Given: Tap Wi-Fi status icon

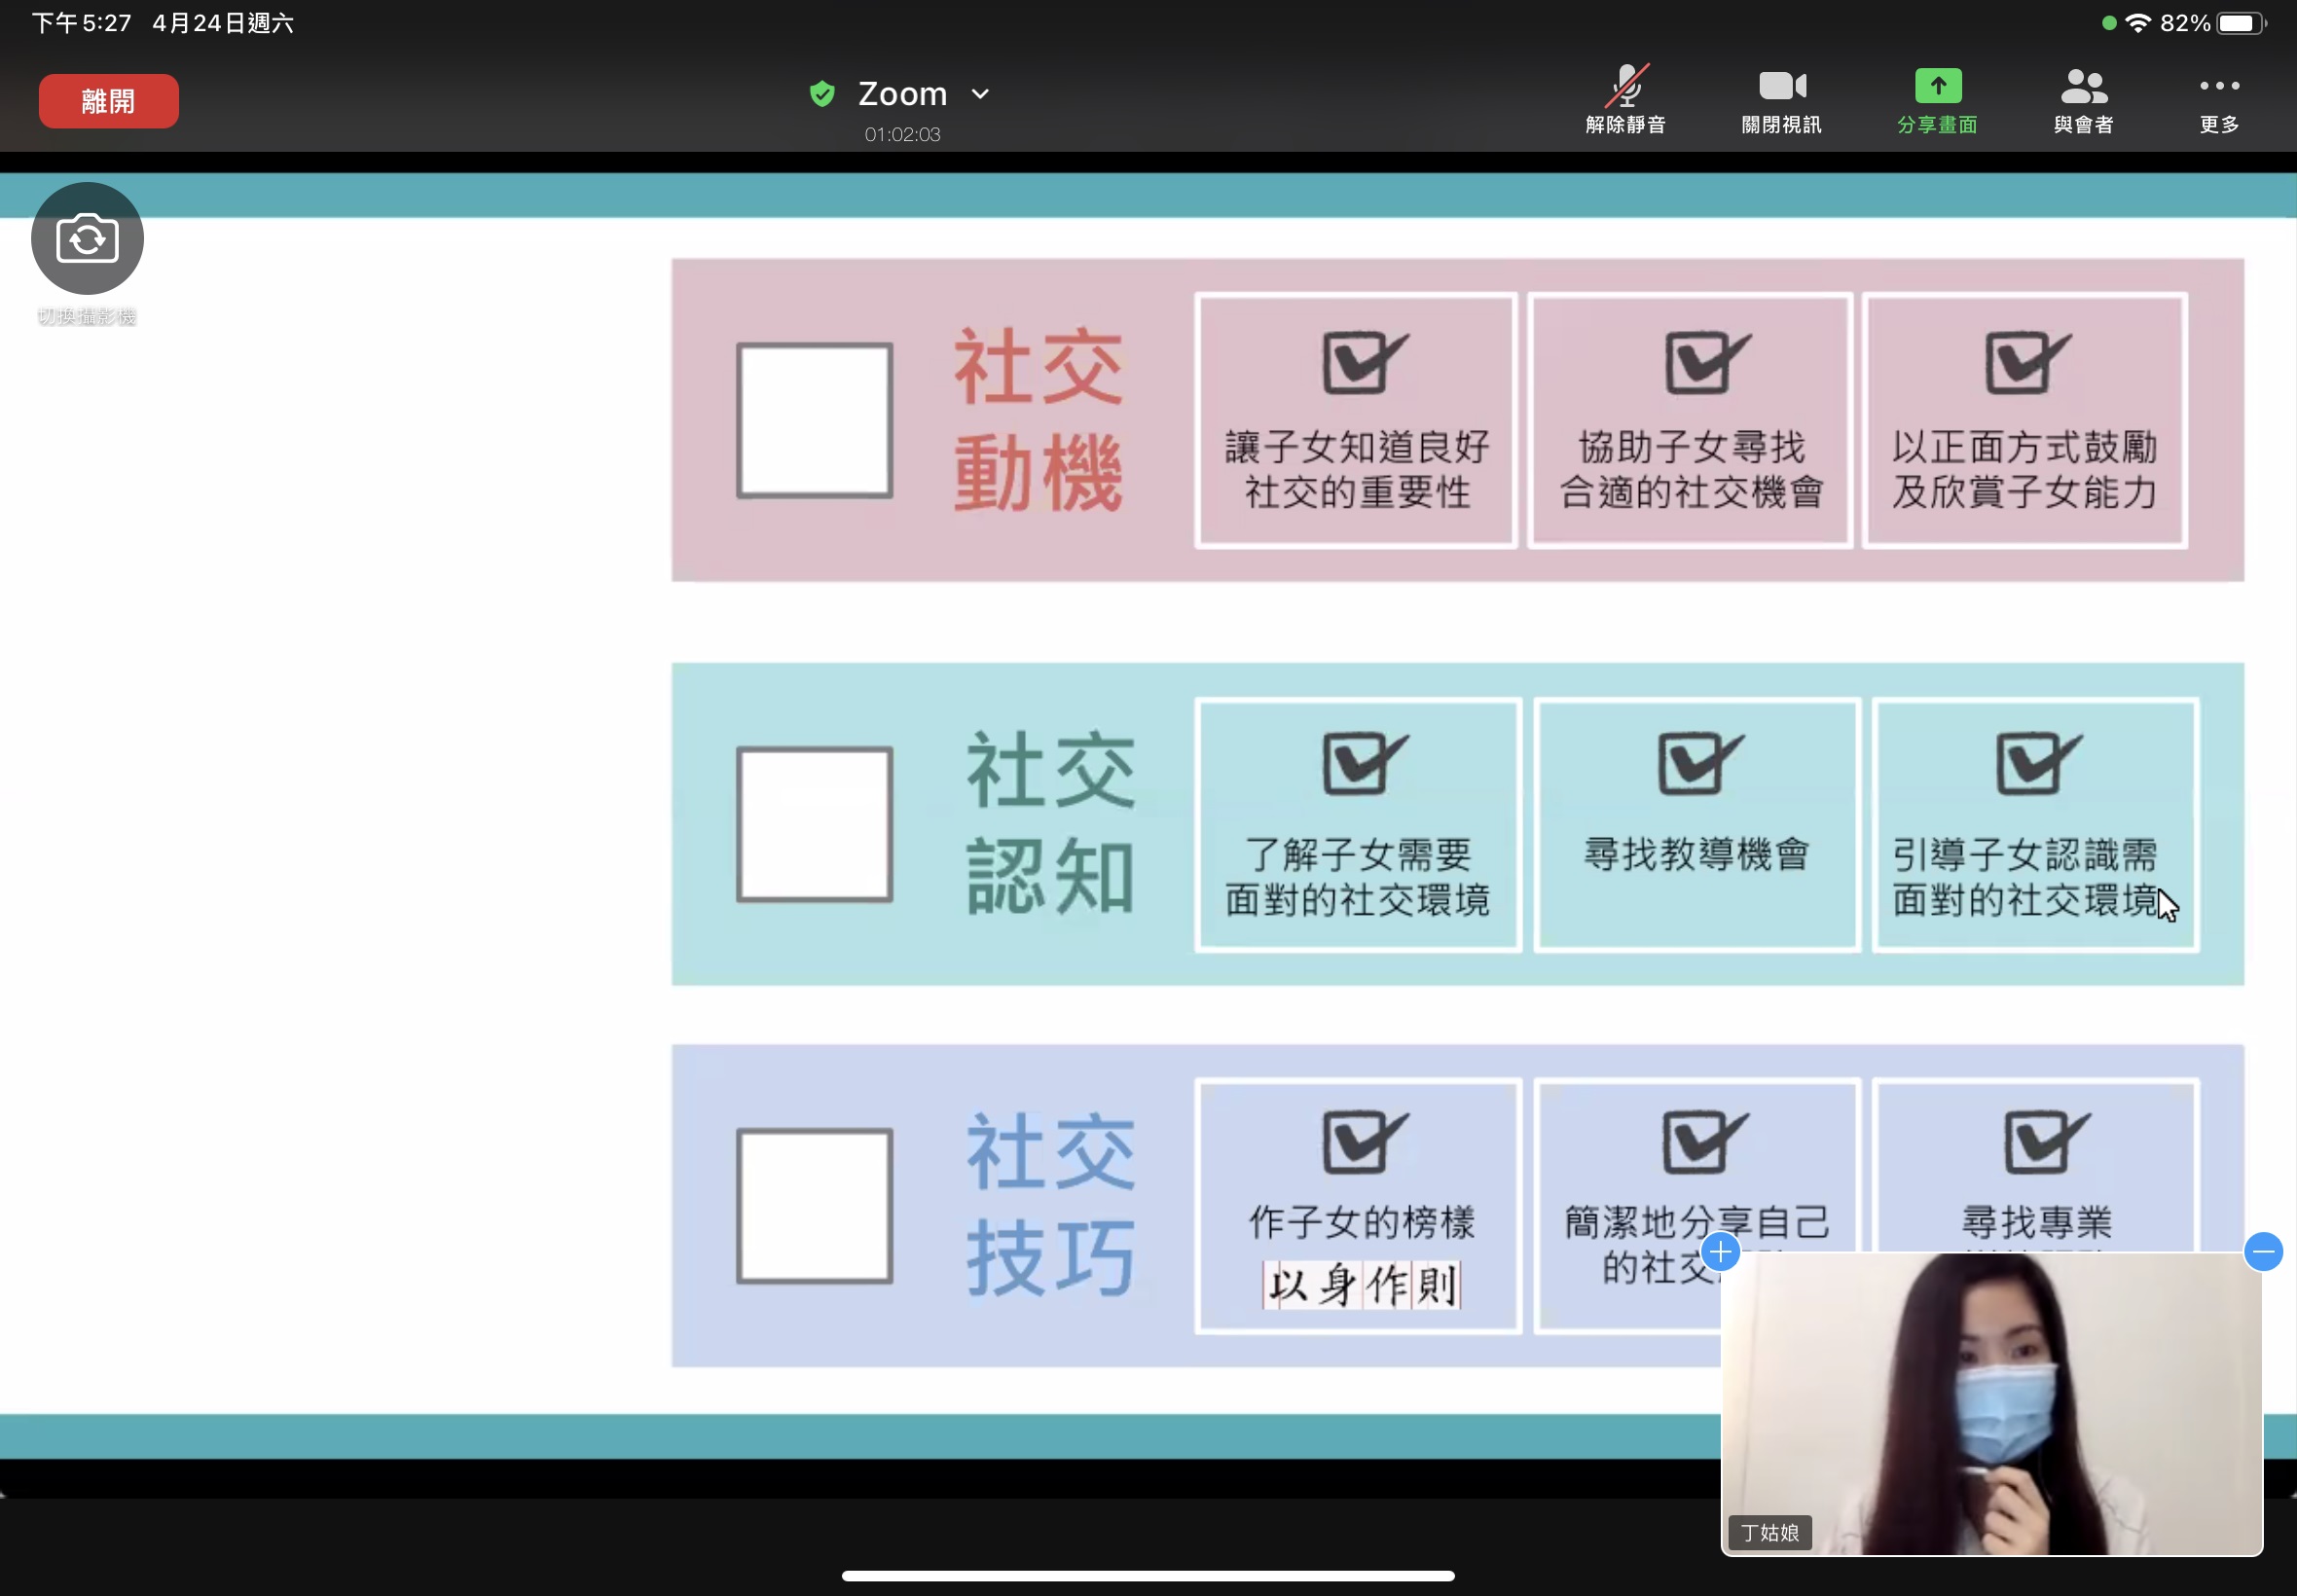Looking at the screenshot, I should click(x=2137, y=23).
